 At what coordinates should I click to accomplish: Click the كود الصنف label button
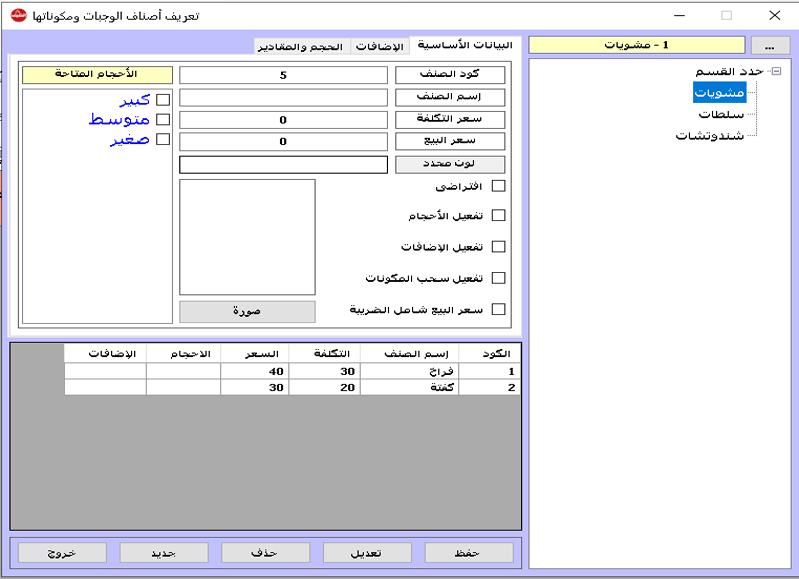click(450, 75)
